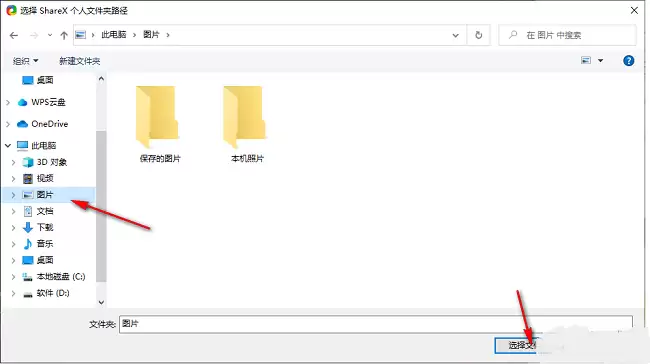Open the recent locations dropdown chevron
This screenshot has height=364, width=650.
click(50, 36)
